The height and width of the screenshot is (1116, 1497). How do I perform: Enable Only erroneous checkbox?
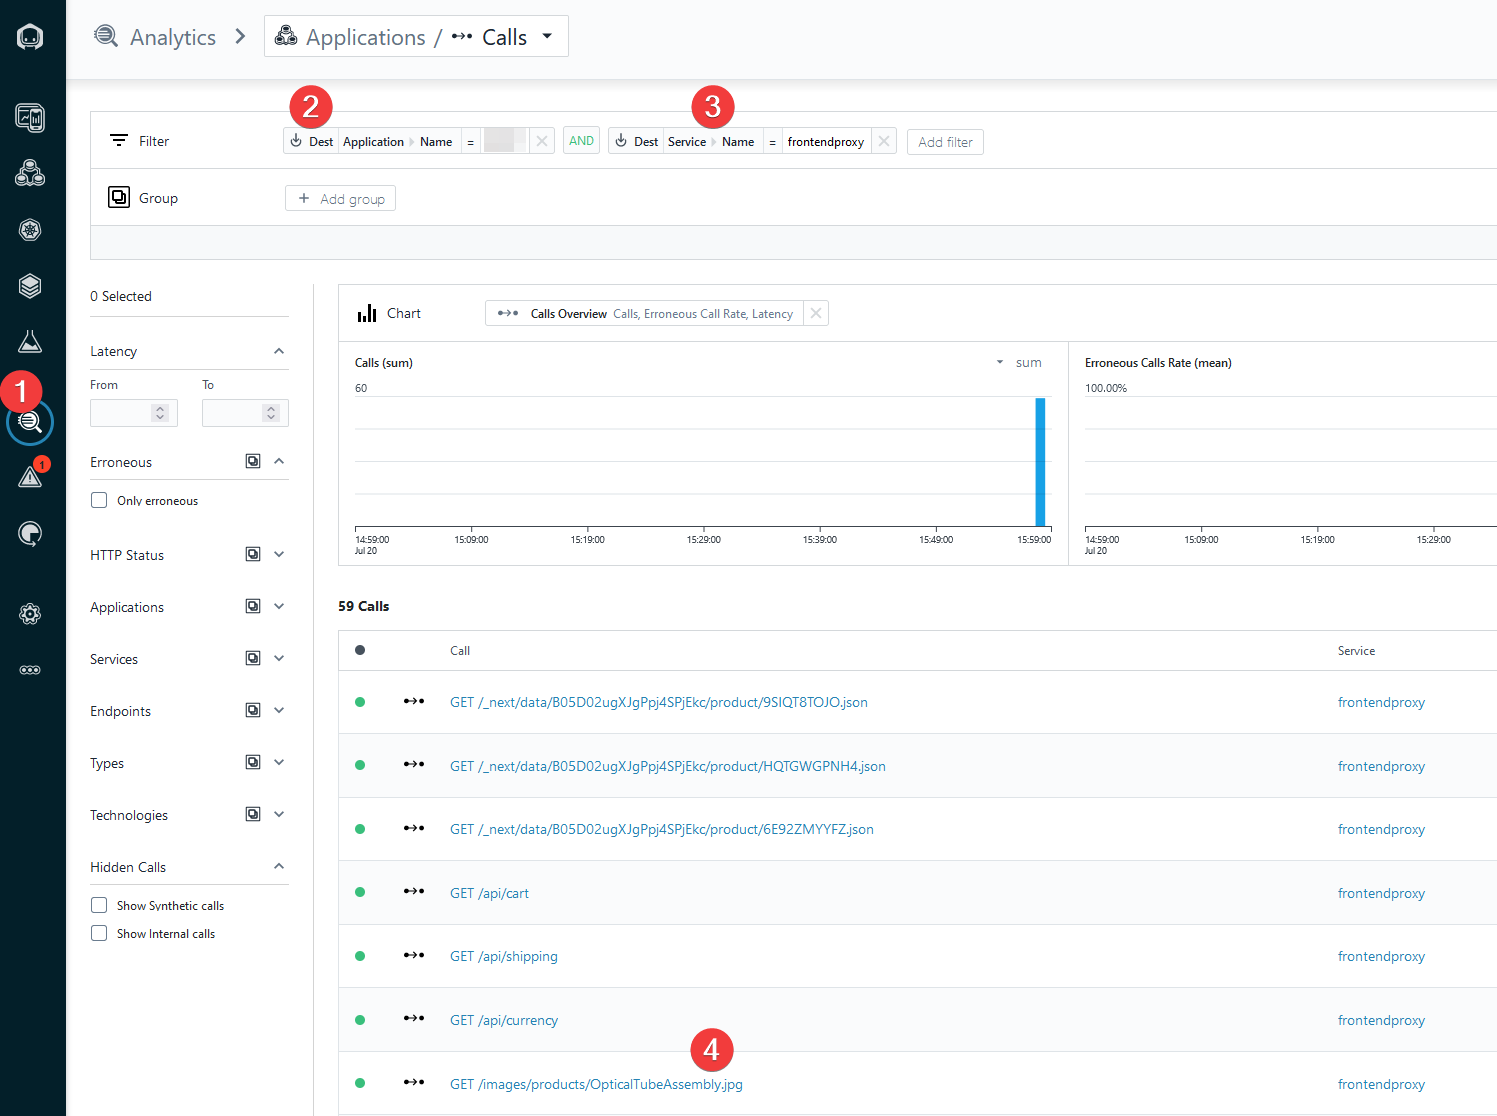99,500
